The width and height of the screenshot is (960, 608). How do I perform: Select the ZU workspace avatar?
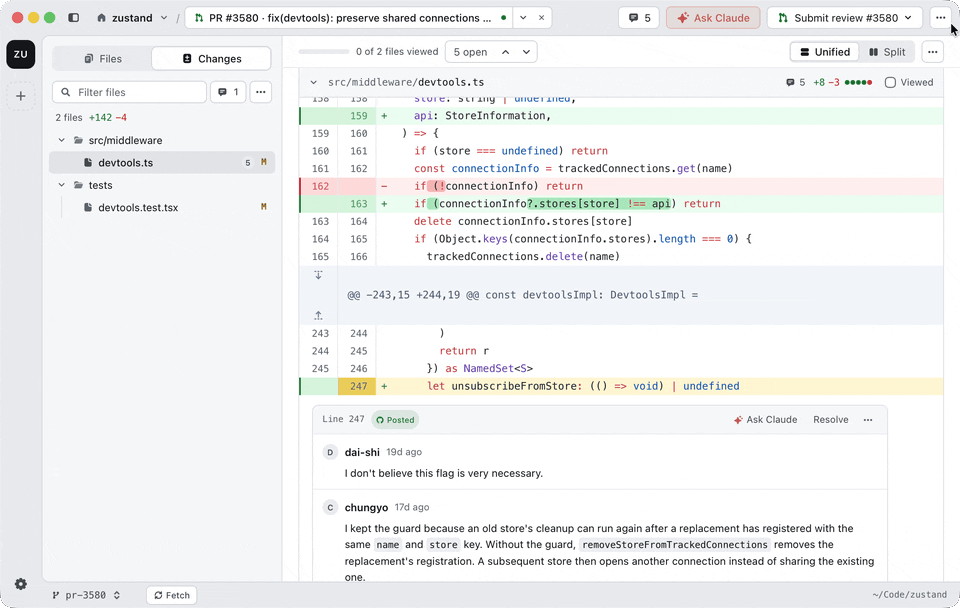pos(21,54)
